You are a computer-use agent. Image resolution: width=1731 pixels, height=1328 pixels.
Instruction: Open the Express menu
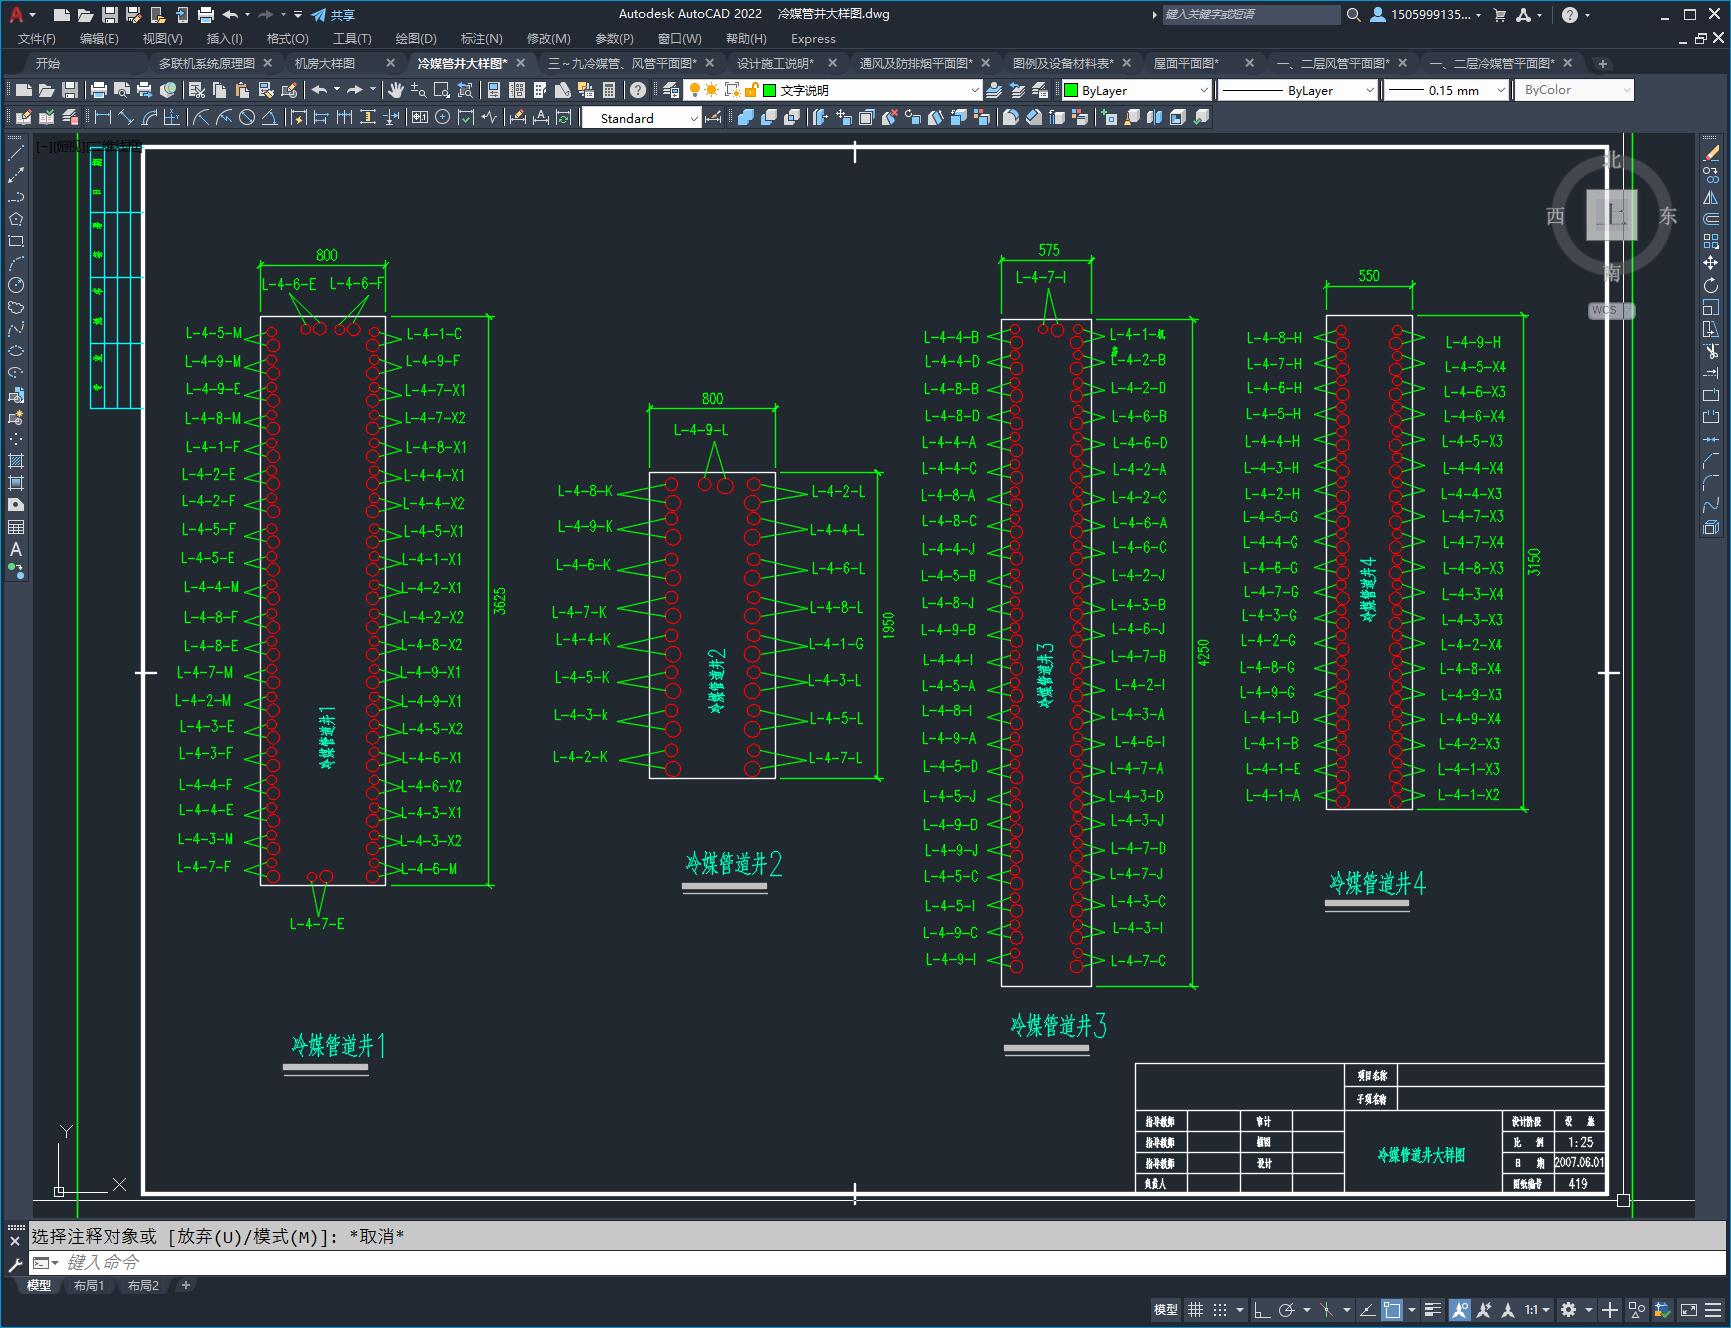pyautogui.click(x=813, y=38)
